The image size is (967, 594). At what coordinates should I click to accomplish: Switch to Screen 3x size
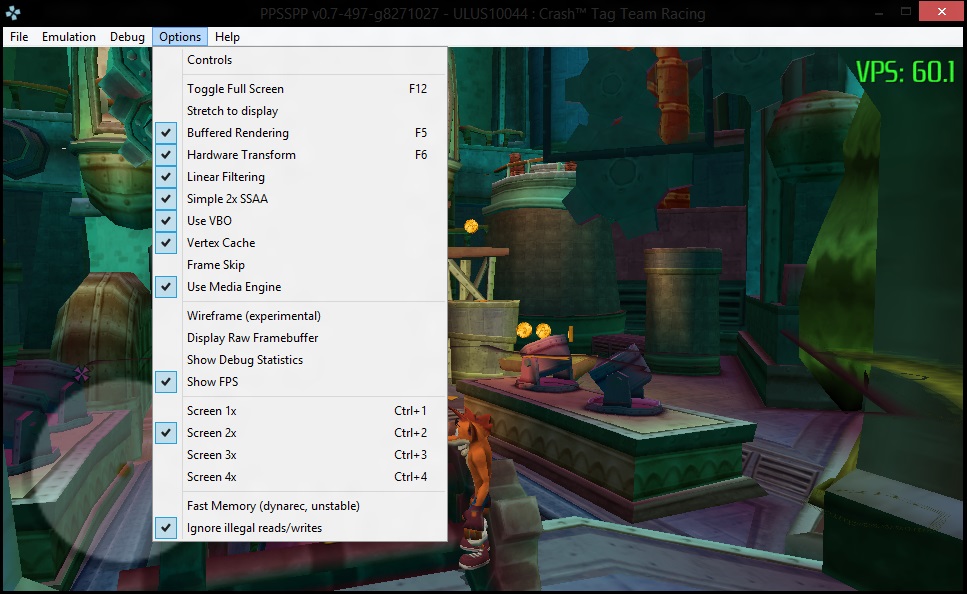click(211, 455)
